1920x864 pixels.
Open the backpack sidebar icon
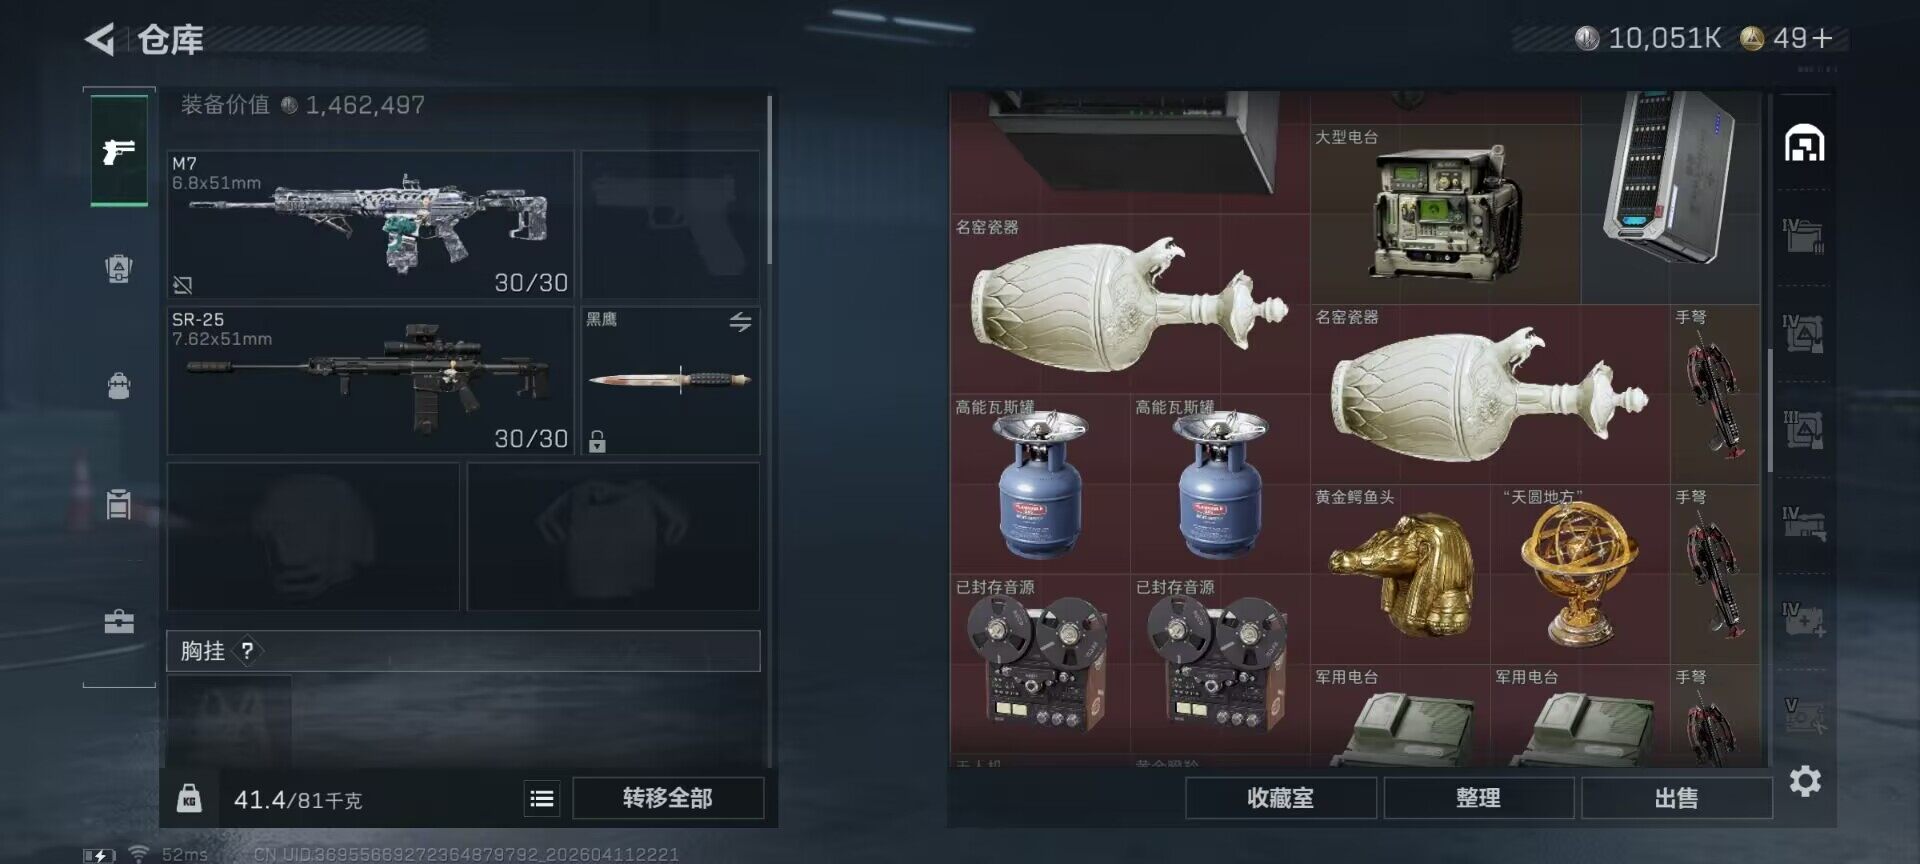(119, 385)
